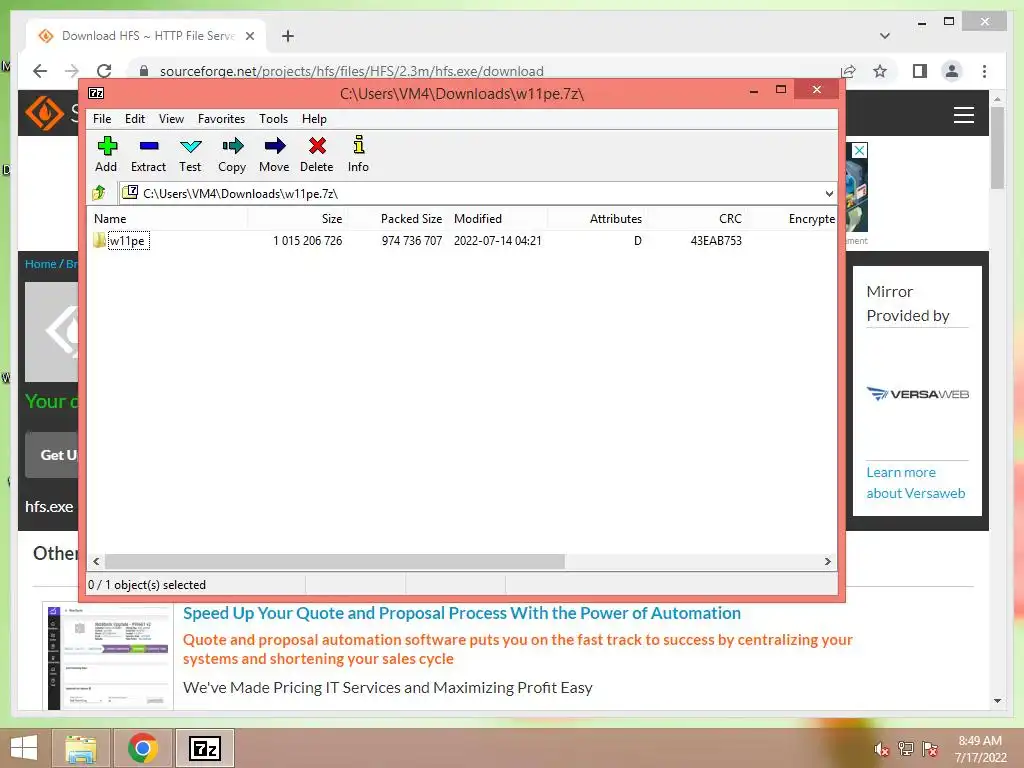Click SourceForge Home breadcrumb link
Screen dimensions: 1024x768
pos(40,264)
